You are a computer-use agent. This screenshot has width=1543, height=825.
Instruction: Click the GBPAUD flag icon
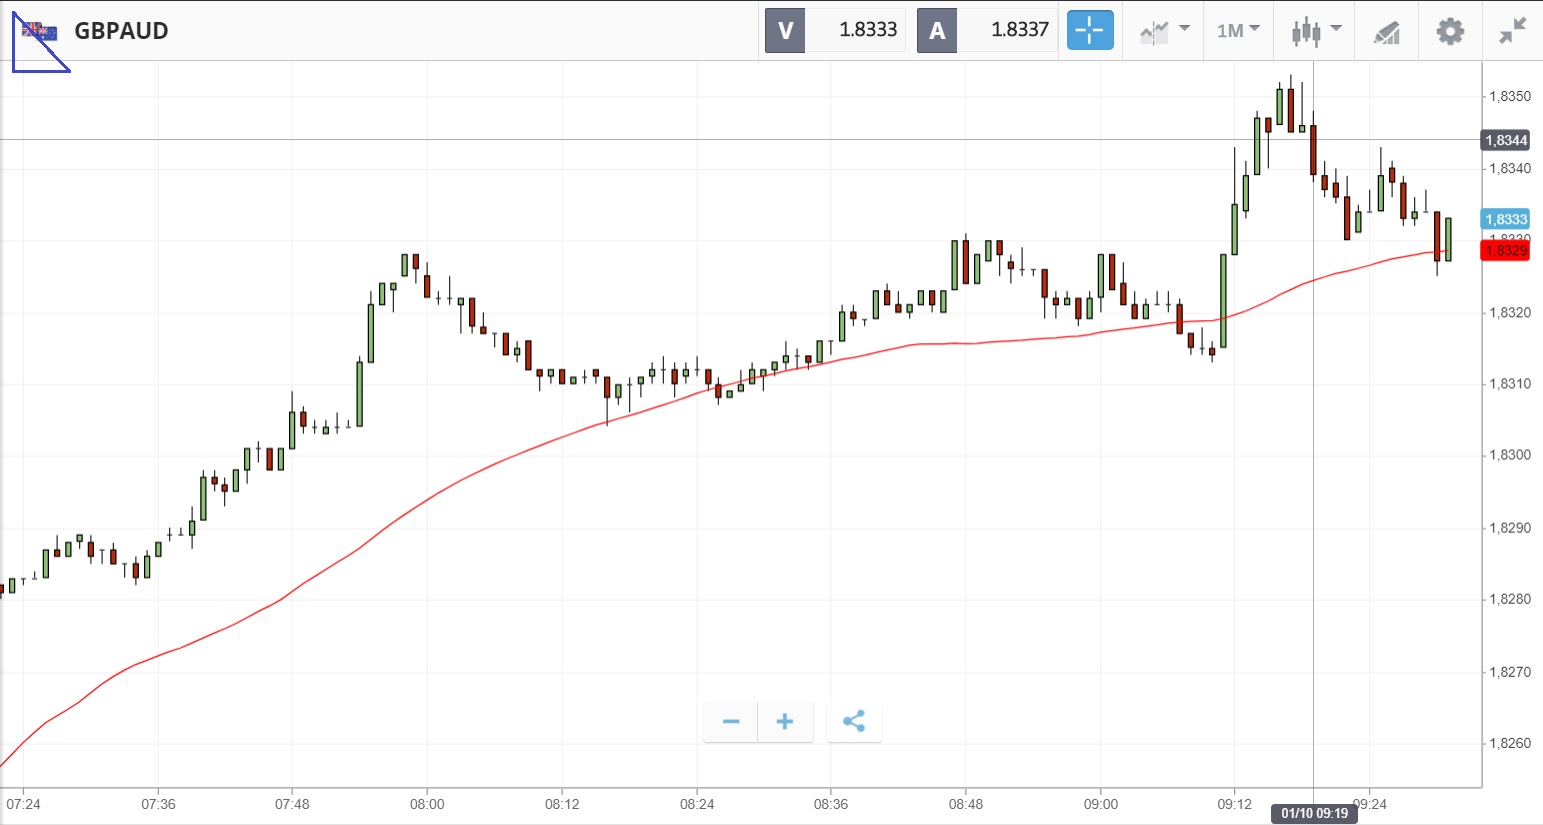pyautogui.click(x=40, y=31)
